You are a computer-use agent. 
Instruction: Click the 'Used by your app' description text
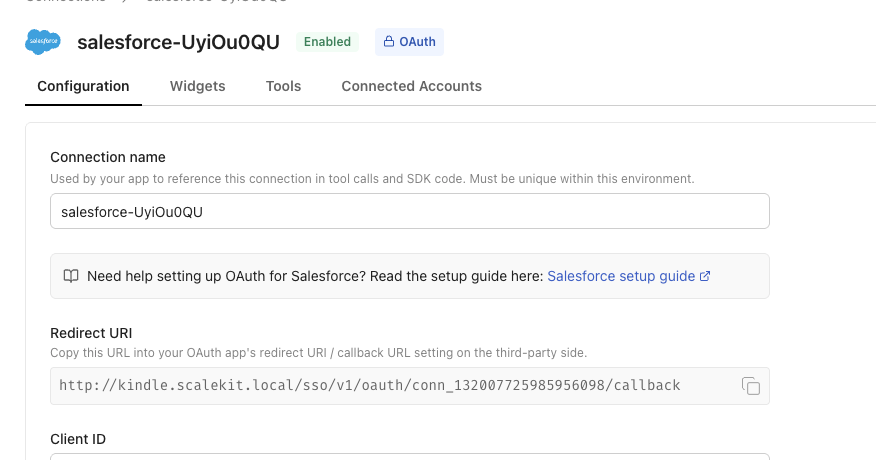[372, 179]
